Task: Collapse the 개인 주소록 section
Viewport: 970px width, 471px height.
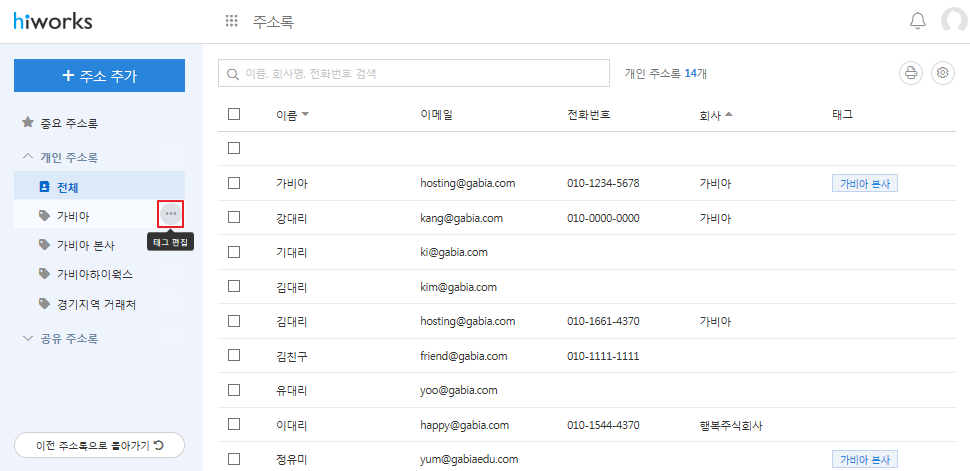Action: [28, 157]
